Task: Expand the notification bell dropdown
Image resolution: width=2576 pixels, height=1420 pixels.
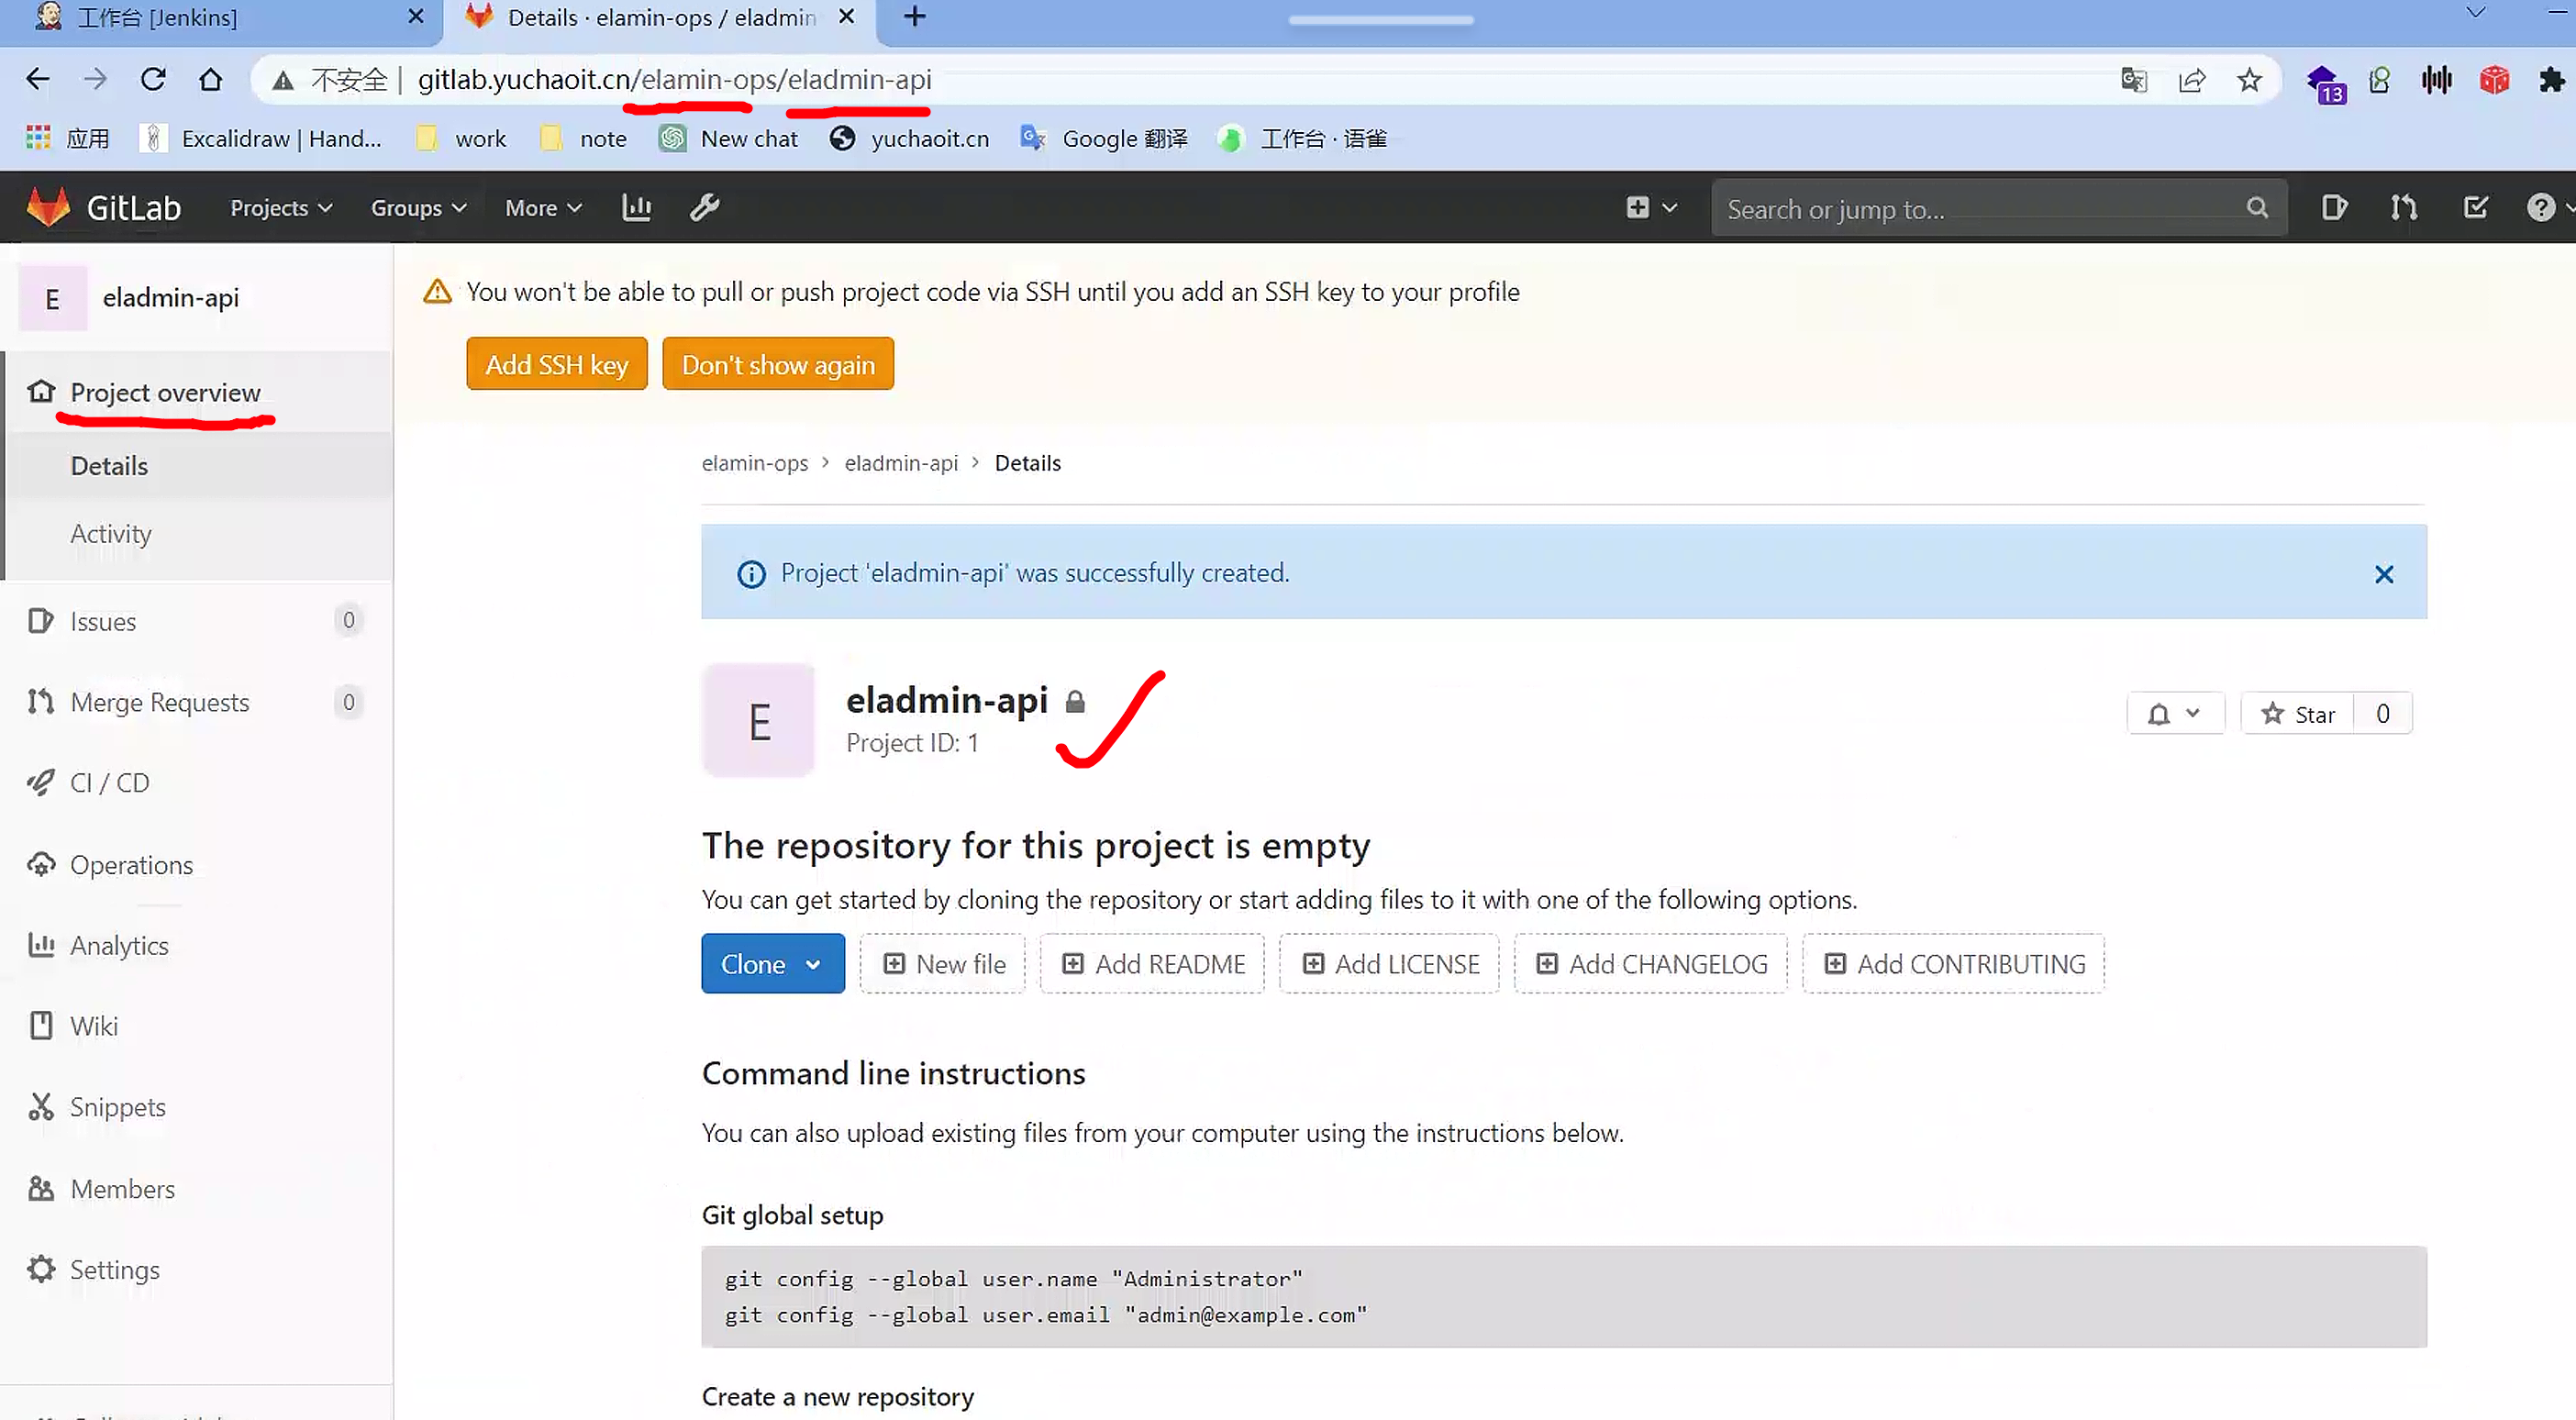Action: pos(2174,714)
